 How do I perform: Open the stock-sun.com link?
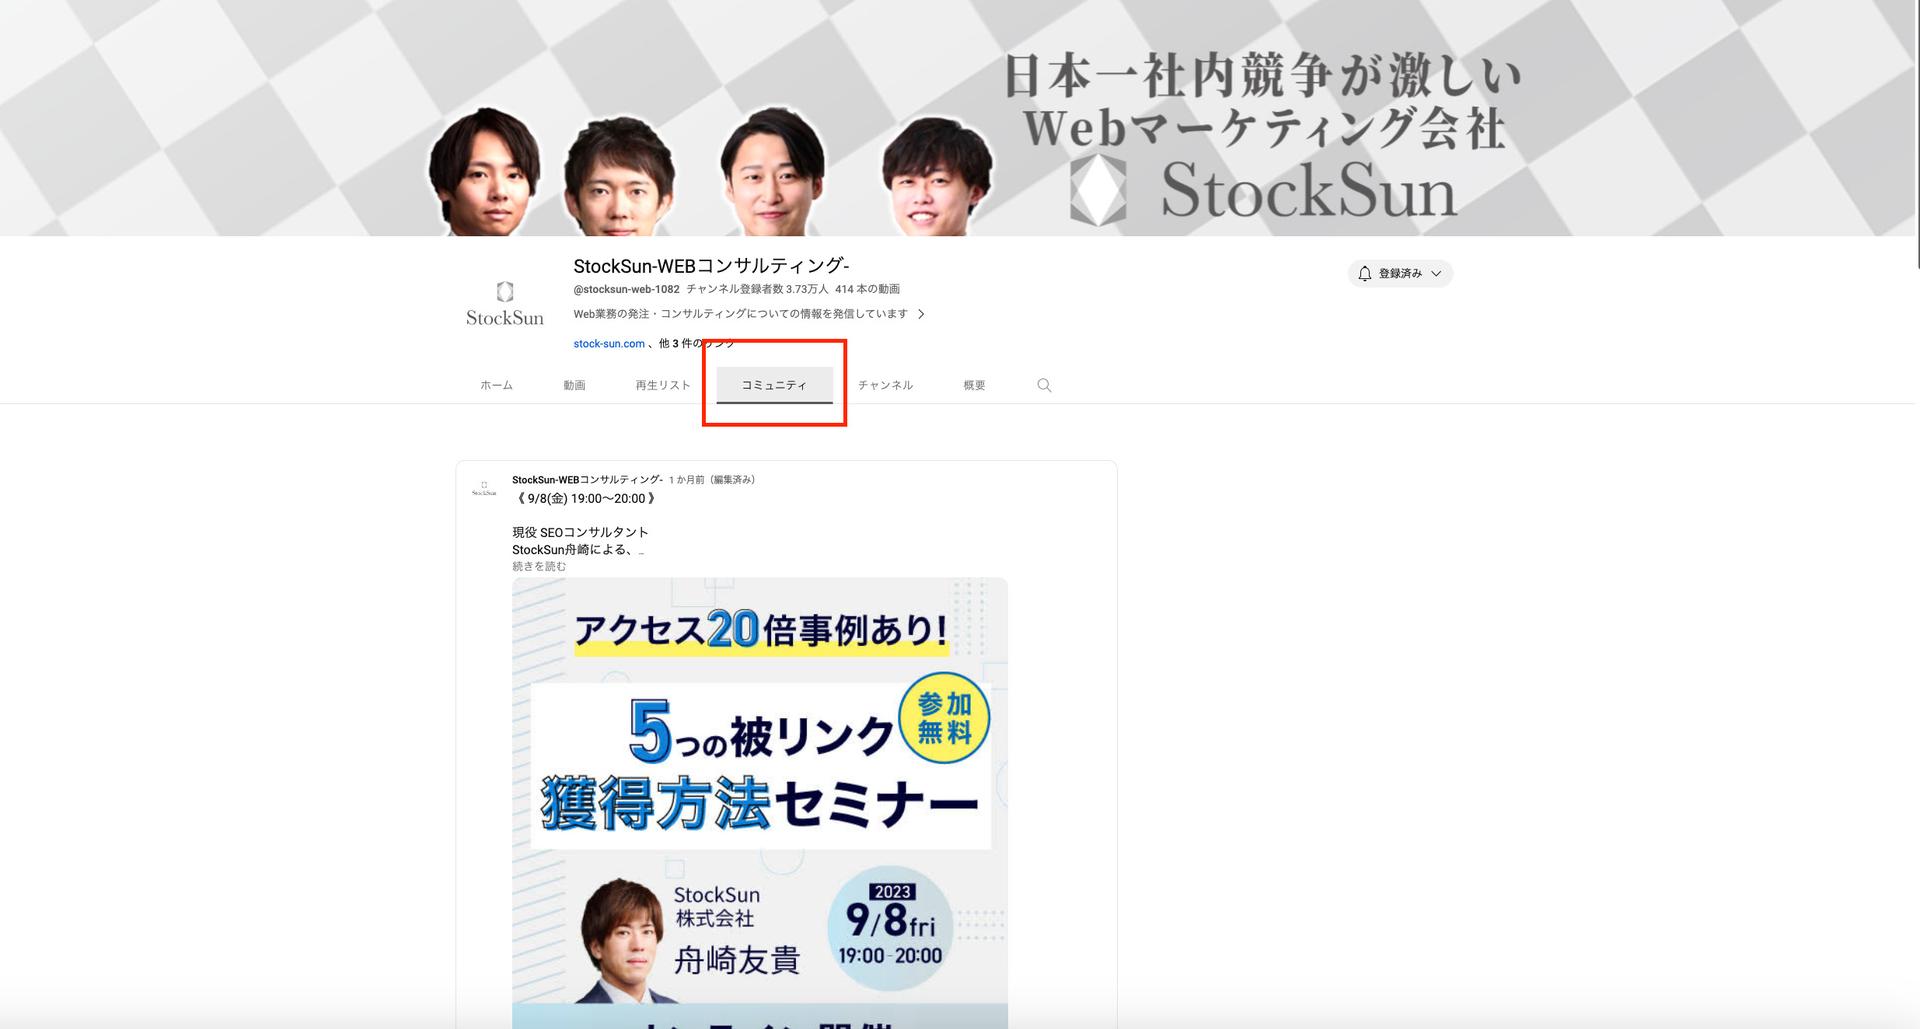click(607, 343)
